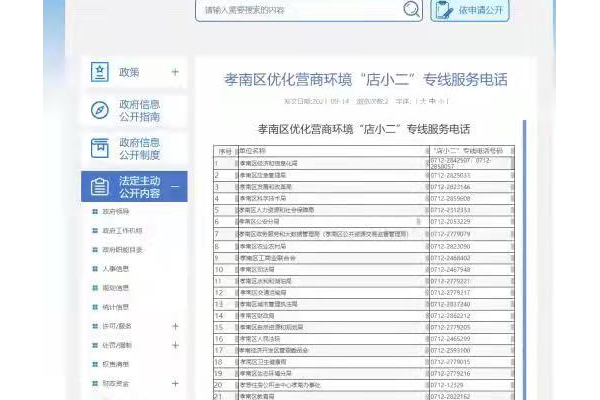Viewport: 600px width, 400px height.
Task: Open the 人事信息 link
Action: pyautogui.click(x=116, y=269)
